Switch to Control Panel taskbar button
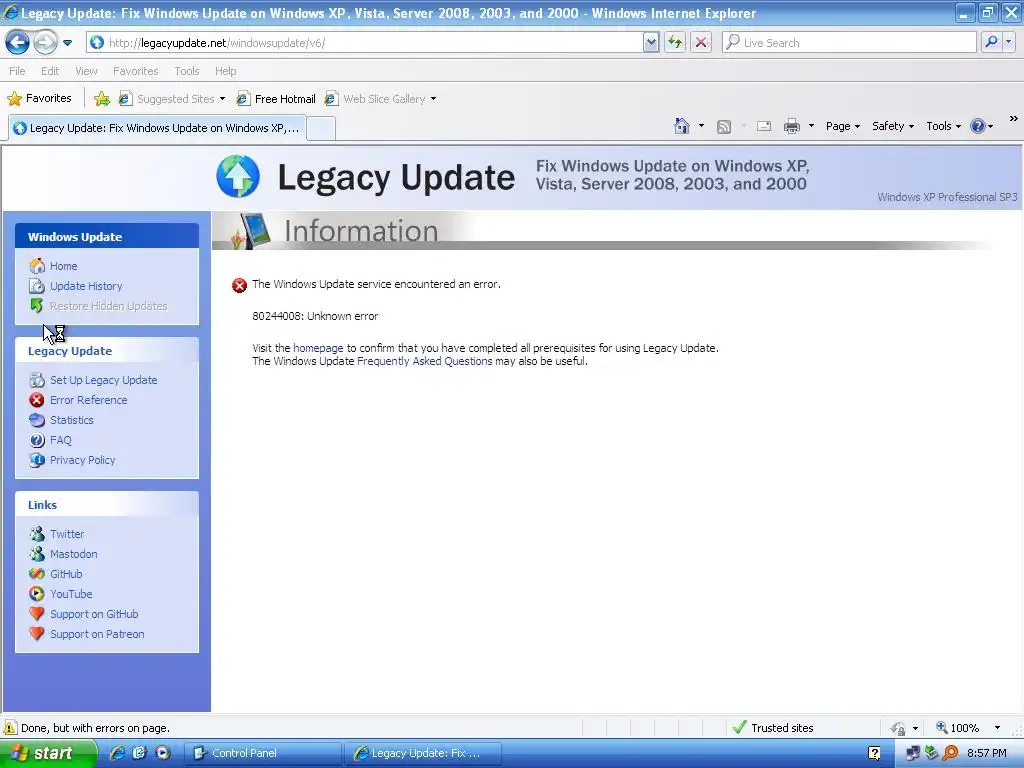The height and width of the screenshot is (768, 1024). click(263, 753)
